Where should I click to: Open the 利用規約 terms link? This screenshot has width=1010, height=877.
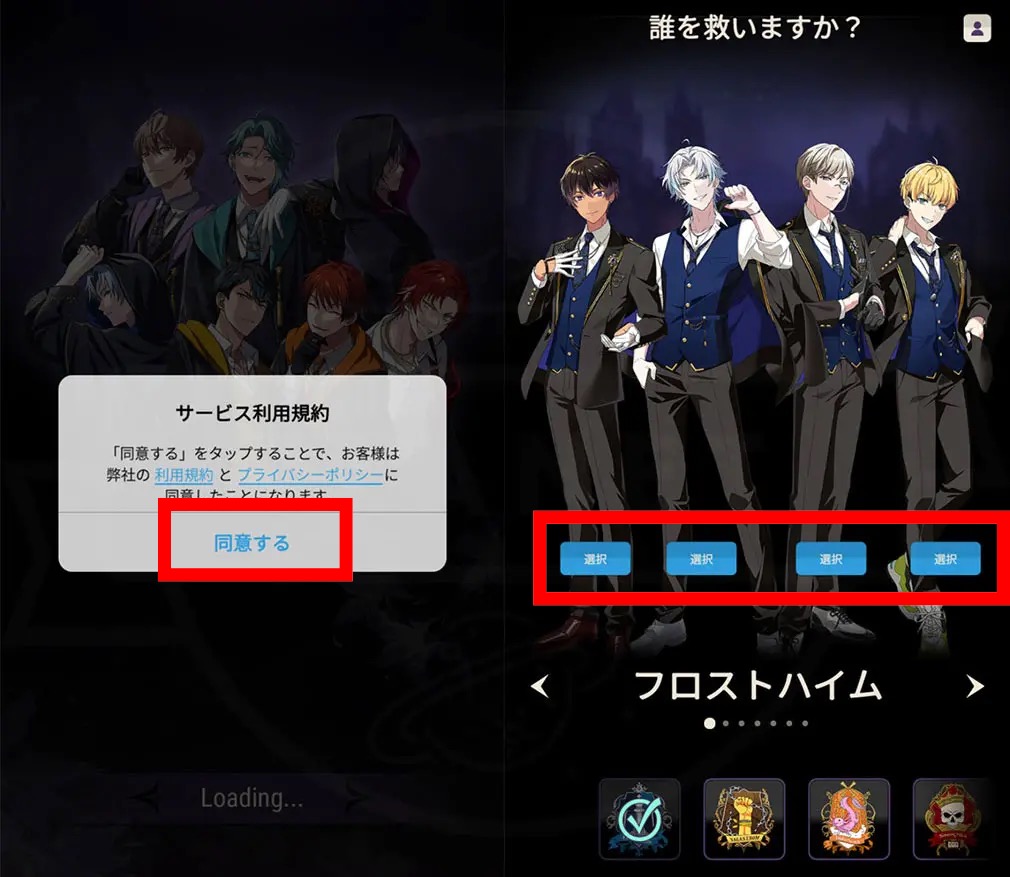pyautogui.click(x=184, y=475)
